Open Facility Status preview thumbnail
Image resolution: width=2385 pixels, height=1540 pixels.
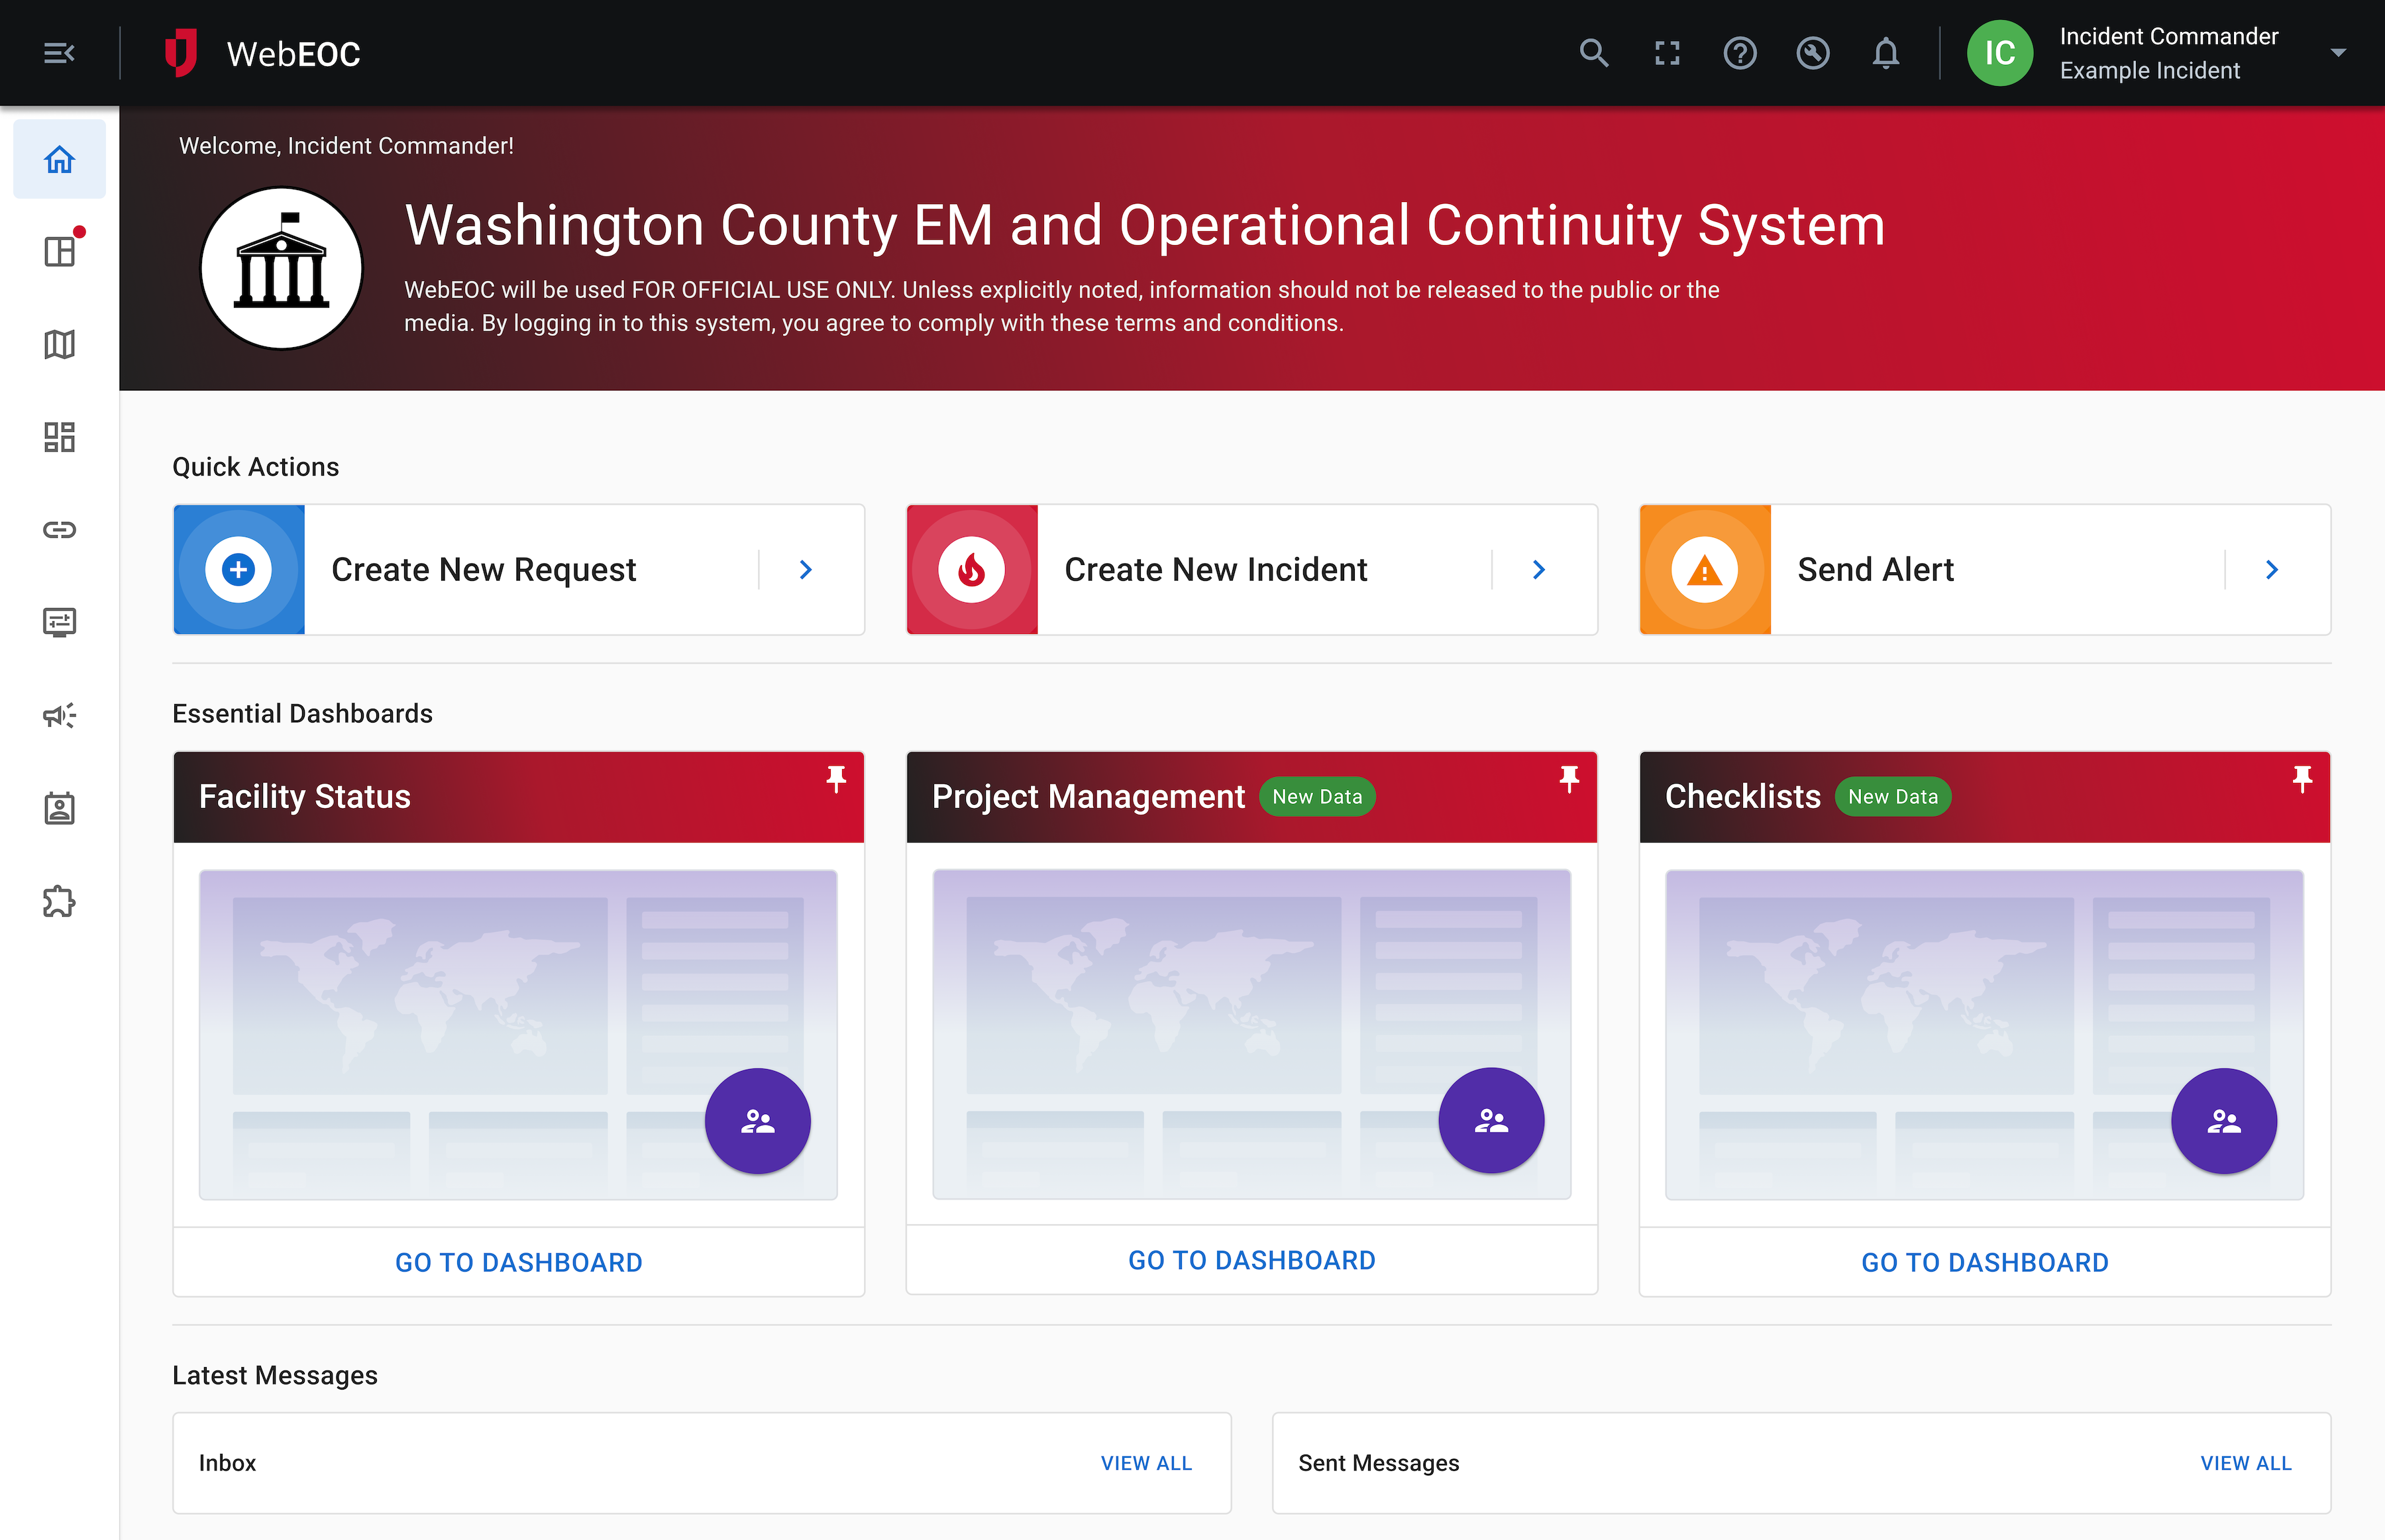[x=518, y=1035]
